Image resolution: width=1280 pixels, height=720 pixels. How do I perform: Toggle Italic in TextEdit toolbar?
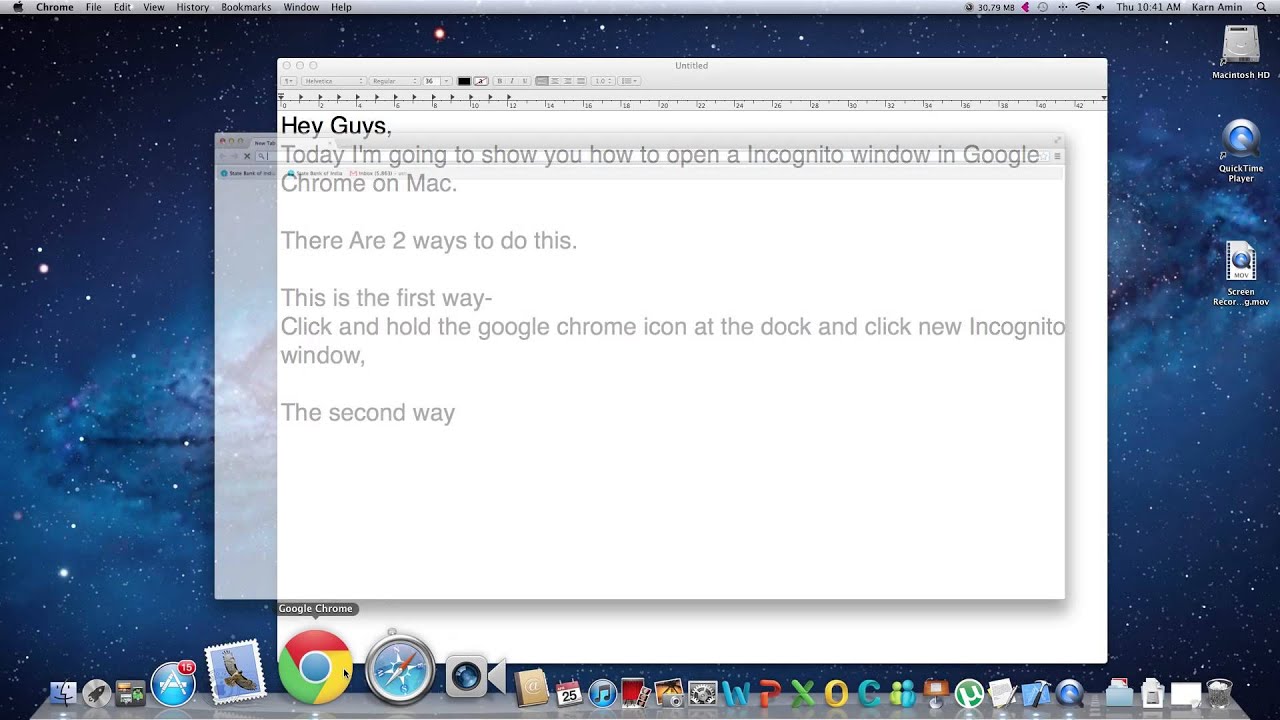pyautogui.click(x=512, y=81)
